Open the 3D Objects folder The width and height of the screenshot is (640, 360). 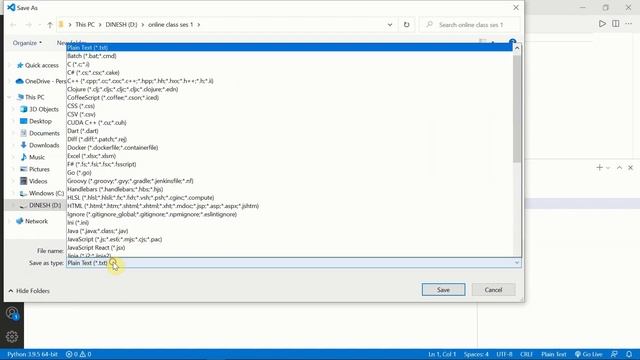coord(40,109)
